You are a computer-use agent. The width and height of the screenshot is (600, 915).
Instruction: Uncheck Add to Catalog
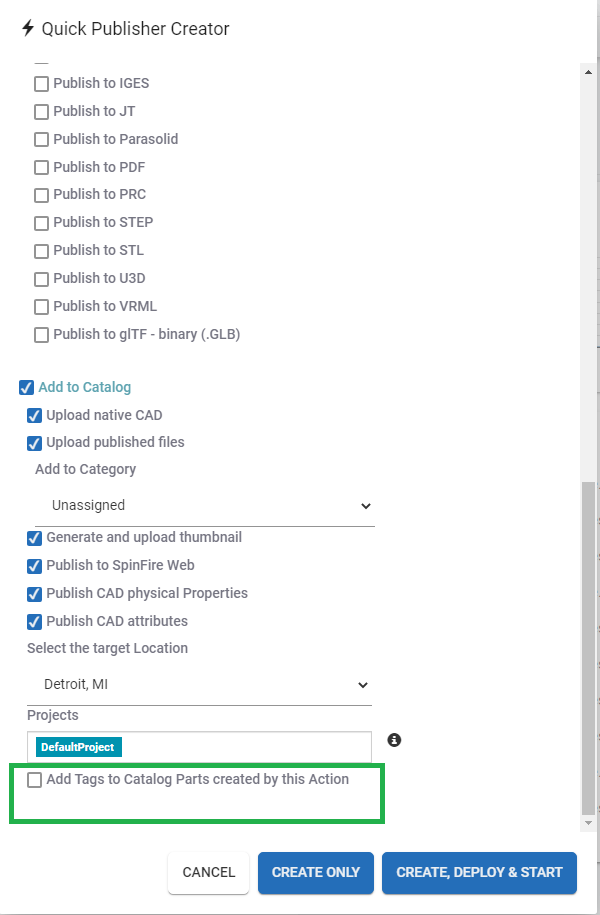[x=26, y=387]
